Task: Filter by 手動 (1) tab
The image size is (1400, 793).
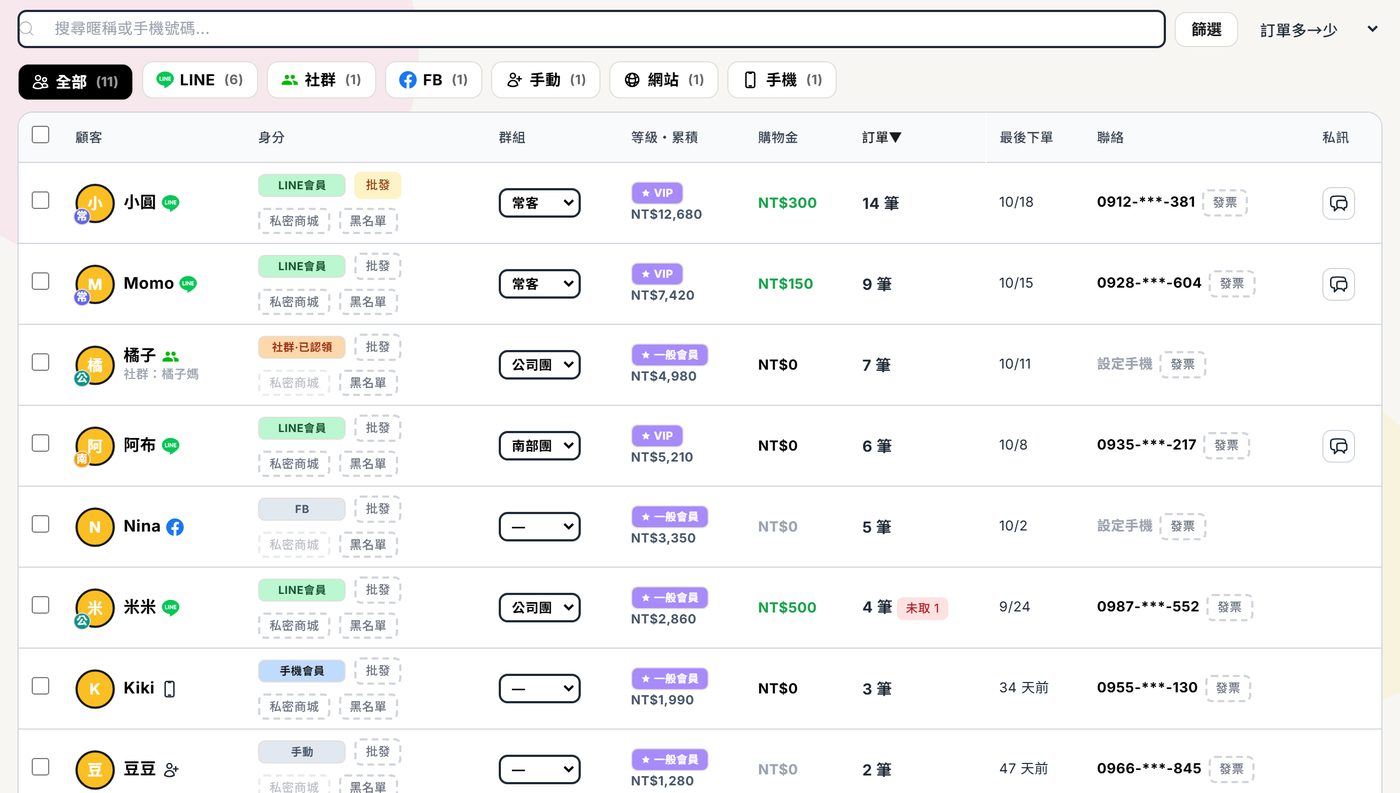Action: pos(546,80)
